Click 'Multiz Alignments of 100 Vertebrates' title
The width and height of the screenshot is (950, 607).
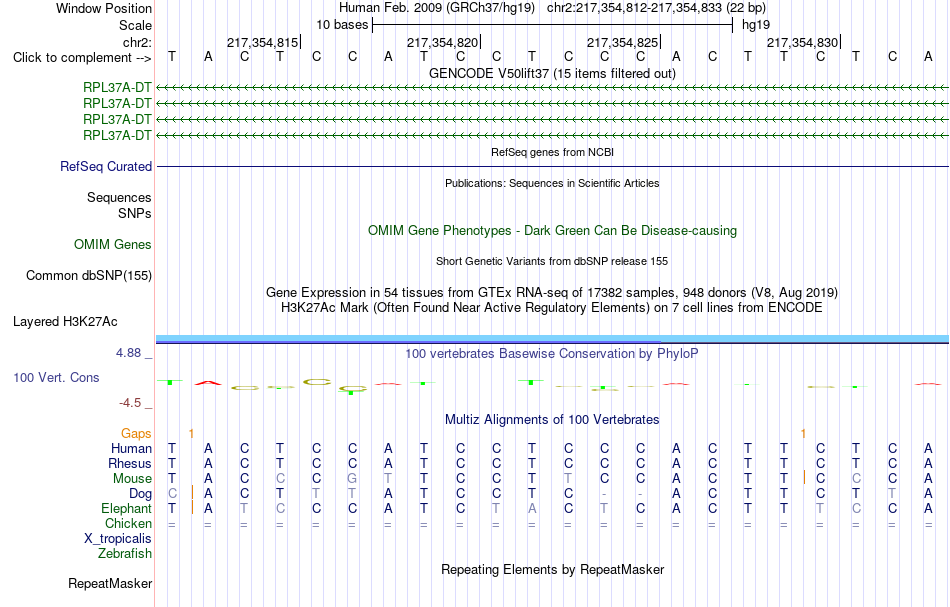552,419
